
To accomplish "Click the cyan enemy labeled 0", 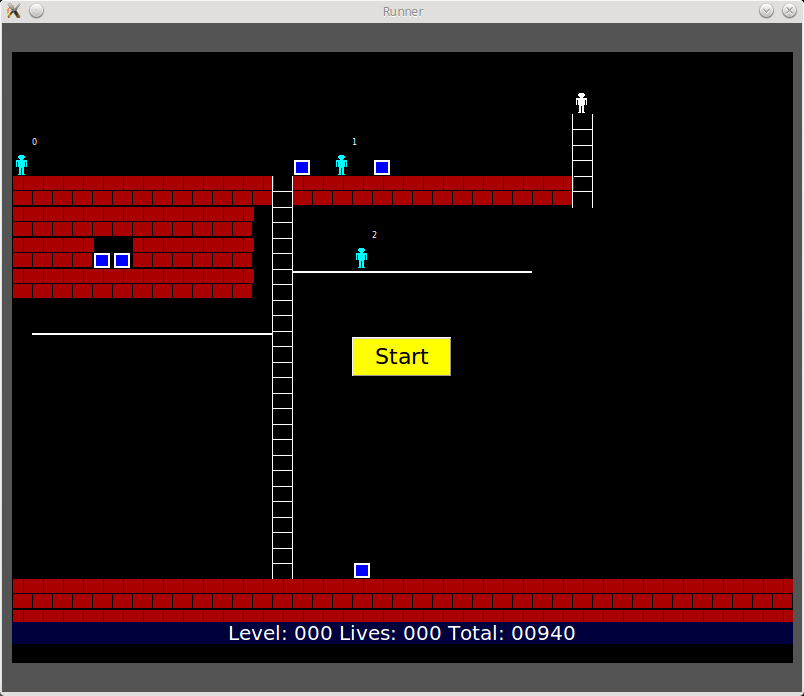I will pos(22,165).
